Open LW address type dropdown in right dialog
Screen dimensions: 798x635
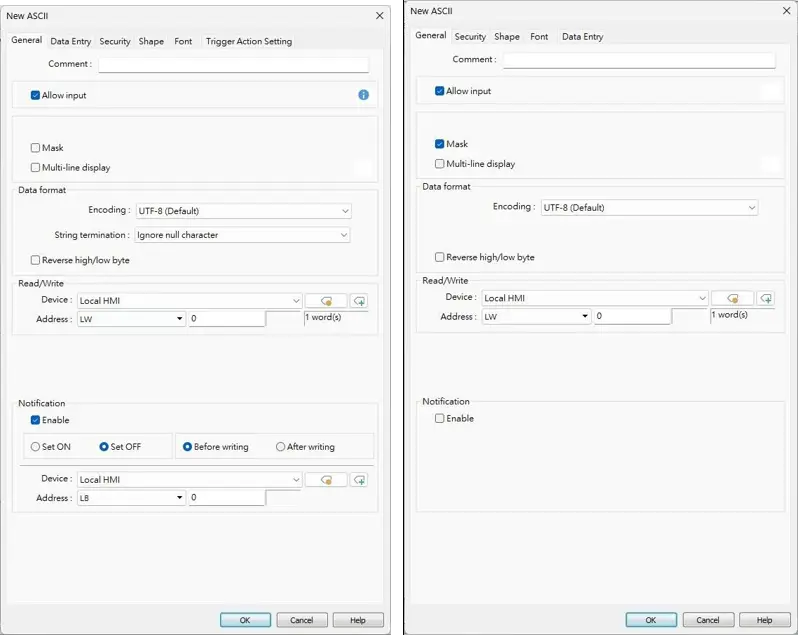536,316
